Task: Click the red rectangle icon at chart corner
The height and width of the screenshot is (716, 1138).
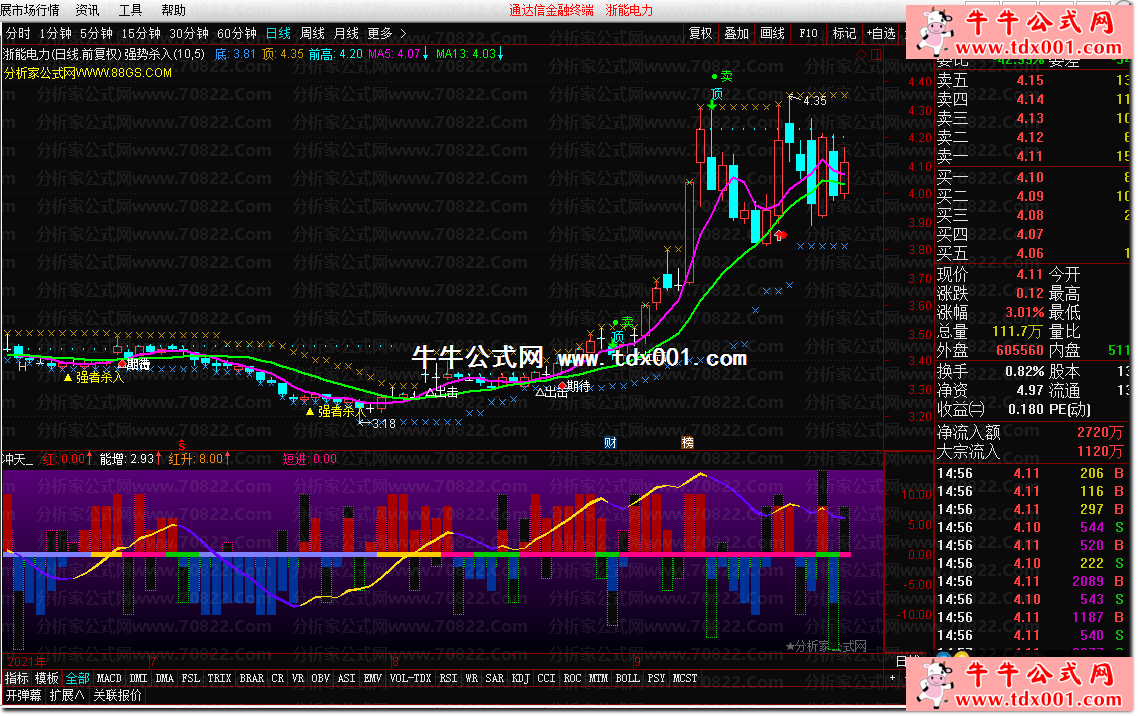Action: tap(876, 54)
